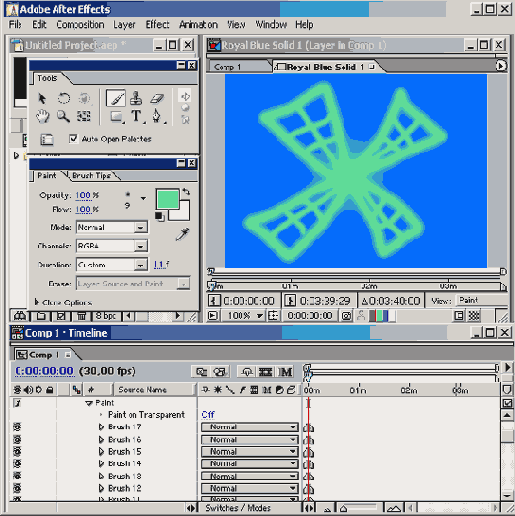Open the Composition menu
Image resolution: width=515 pixels, height=516 pixels.
click(80, 25)
